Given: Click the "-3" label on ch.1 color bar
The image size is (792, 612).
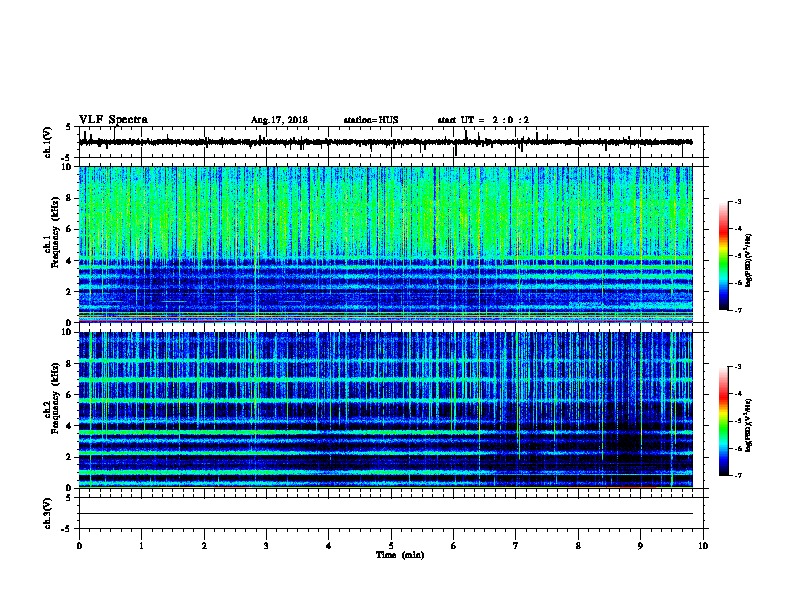Looking at the screenshot, I should 737,202.
